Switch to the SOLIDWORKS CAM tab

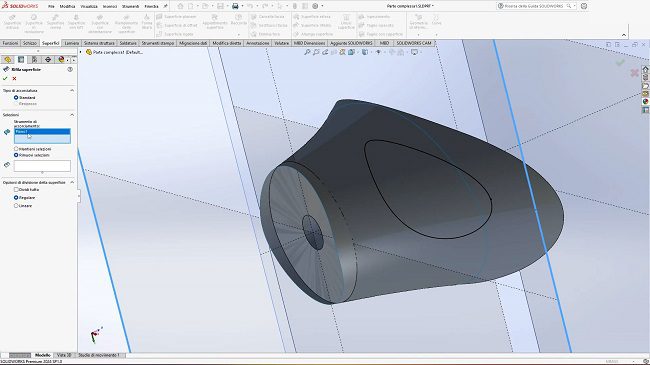point(414,43)
